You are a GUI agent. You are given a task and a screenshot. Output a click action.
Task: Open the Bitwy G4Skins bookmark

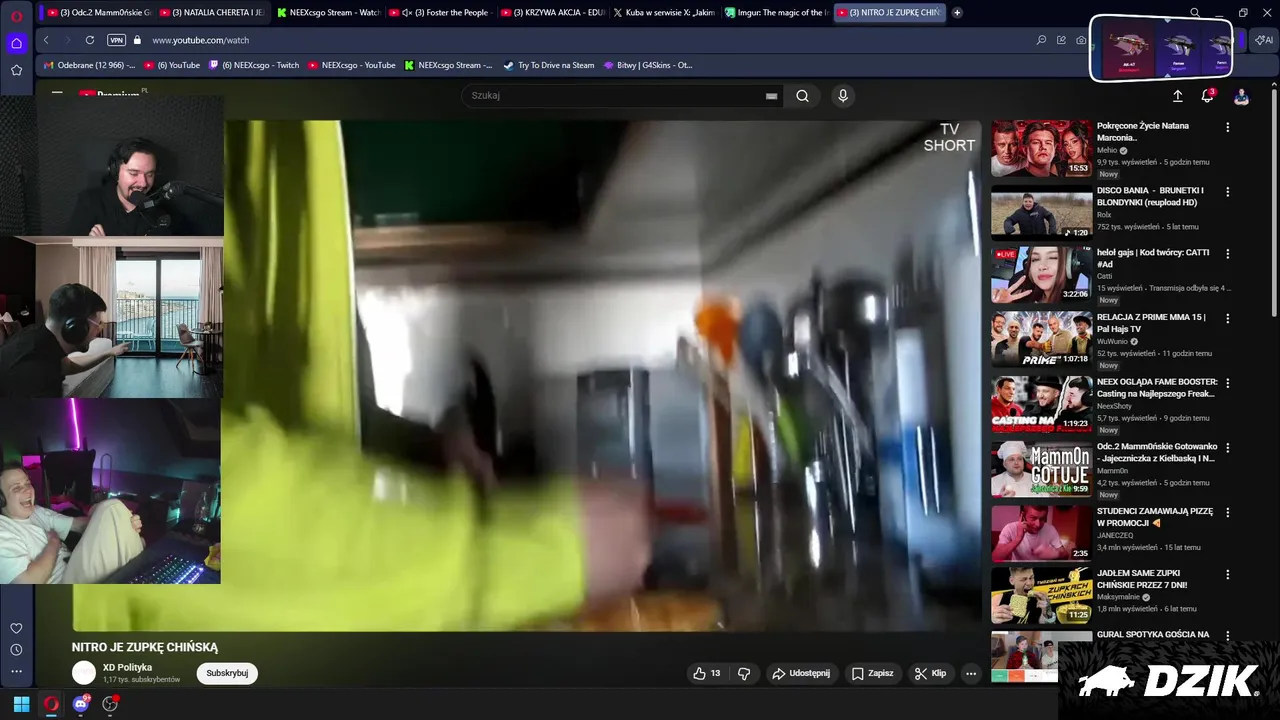(x=647, y=65)
